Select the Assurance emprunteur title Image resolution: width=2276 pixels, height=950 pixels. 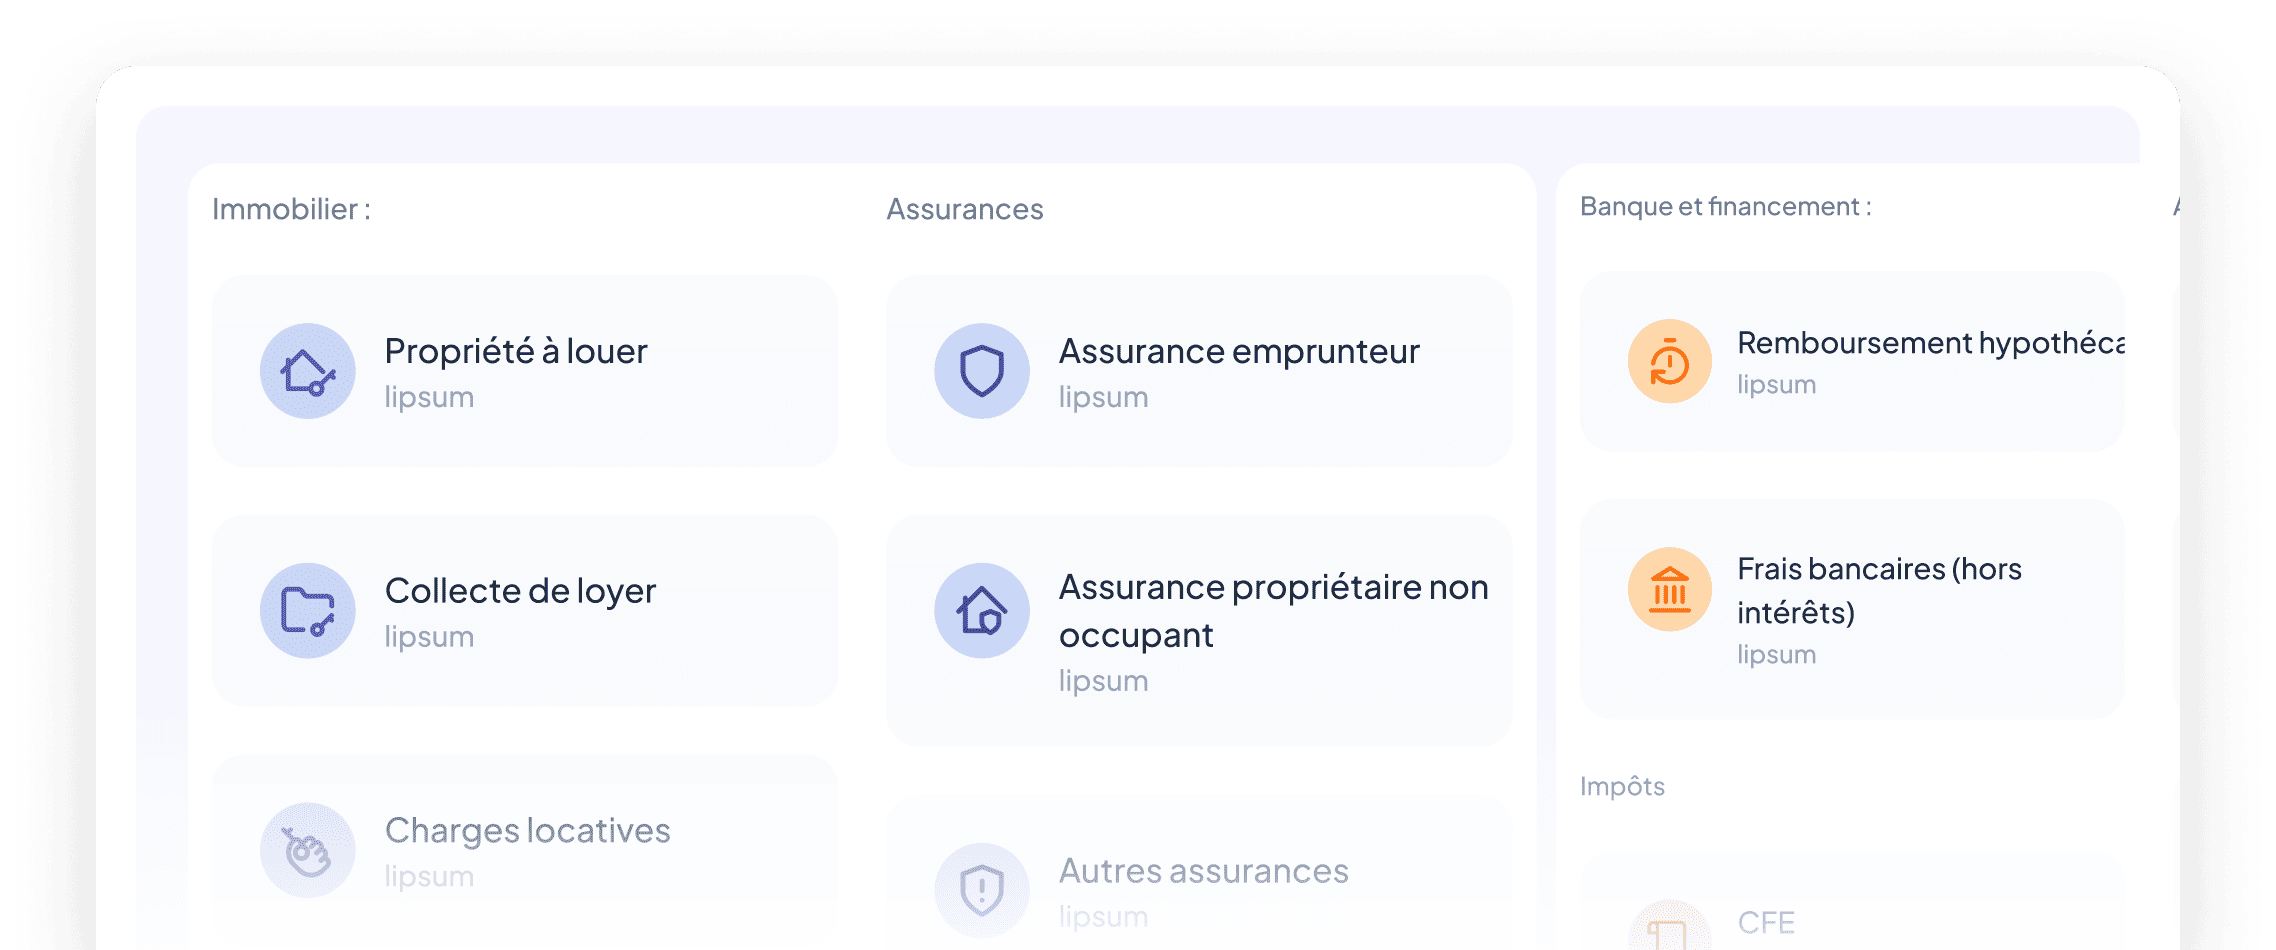tap(1239, 351)
